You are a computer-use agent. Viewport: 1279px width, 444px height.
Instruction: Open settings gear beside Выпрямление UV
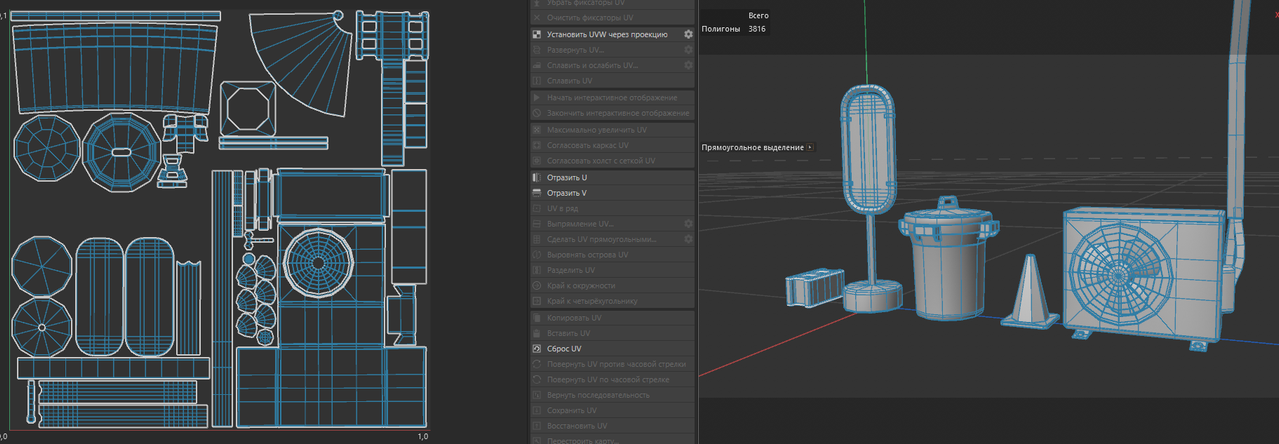click(x=688, y=224)
